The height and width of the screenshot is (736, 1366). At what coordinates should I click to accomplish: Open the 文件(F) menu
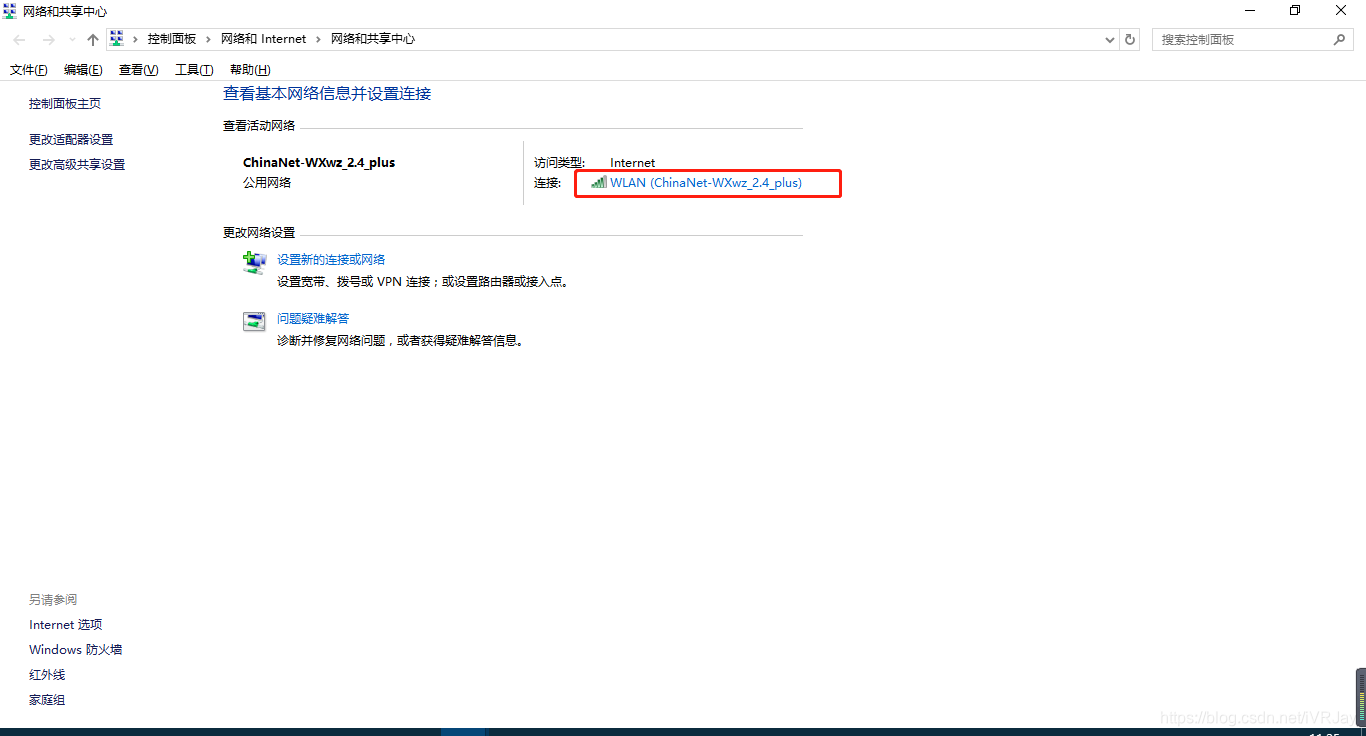pyautogui.click(x=29, y=69)
